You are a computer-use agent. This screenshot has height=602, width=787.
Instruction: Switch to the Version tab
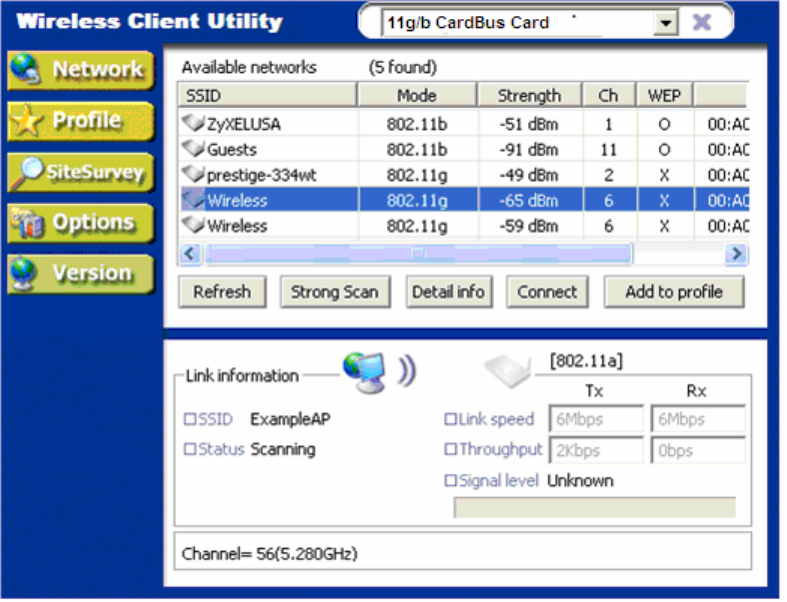tap(81, 274)
